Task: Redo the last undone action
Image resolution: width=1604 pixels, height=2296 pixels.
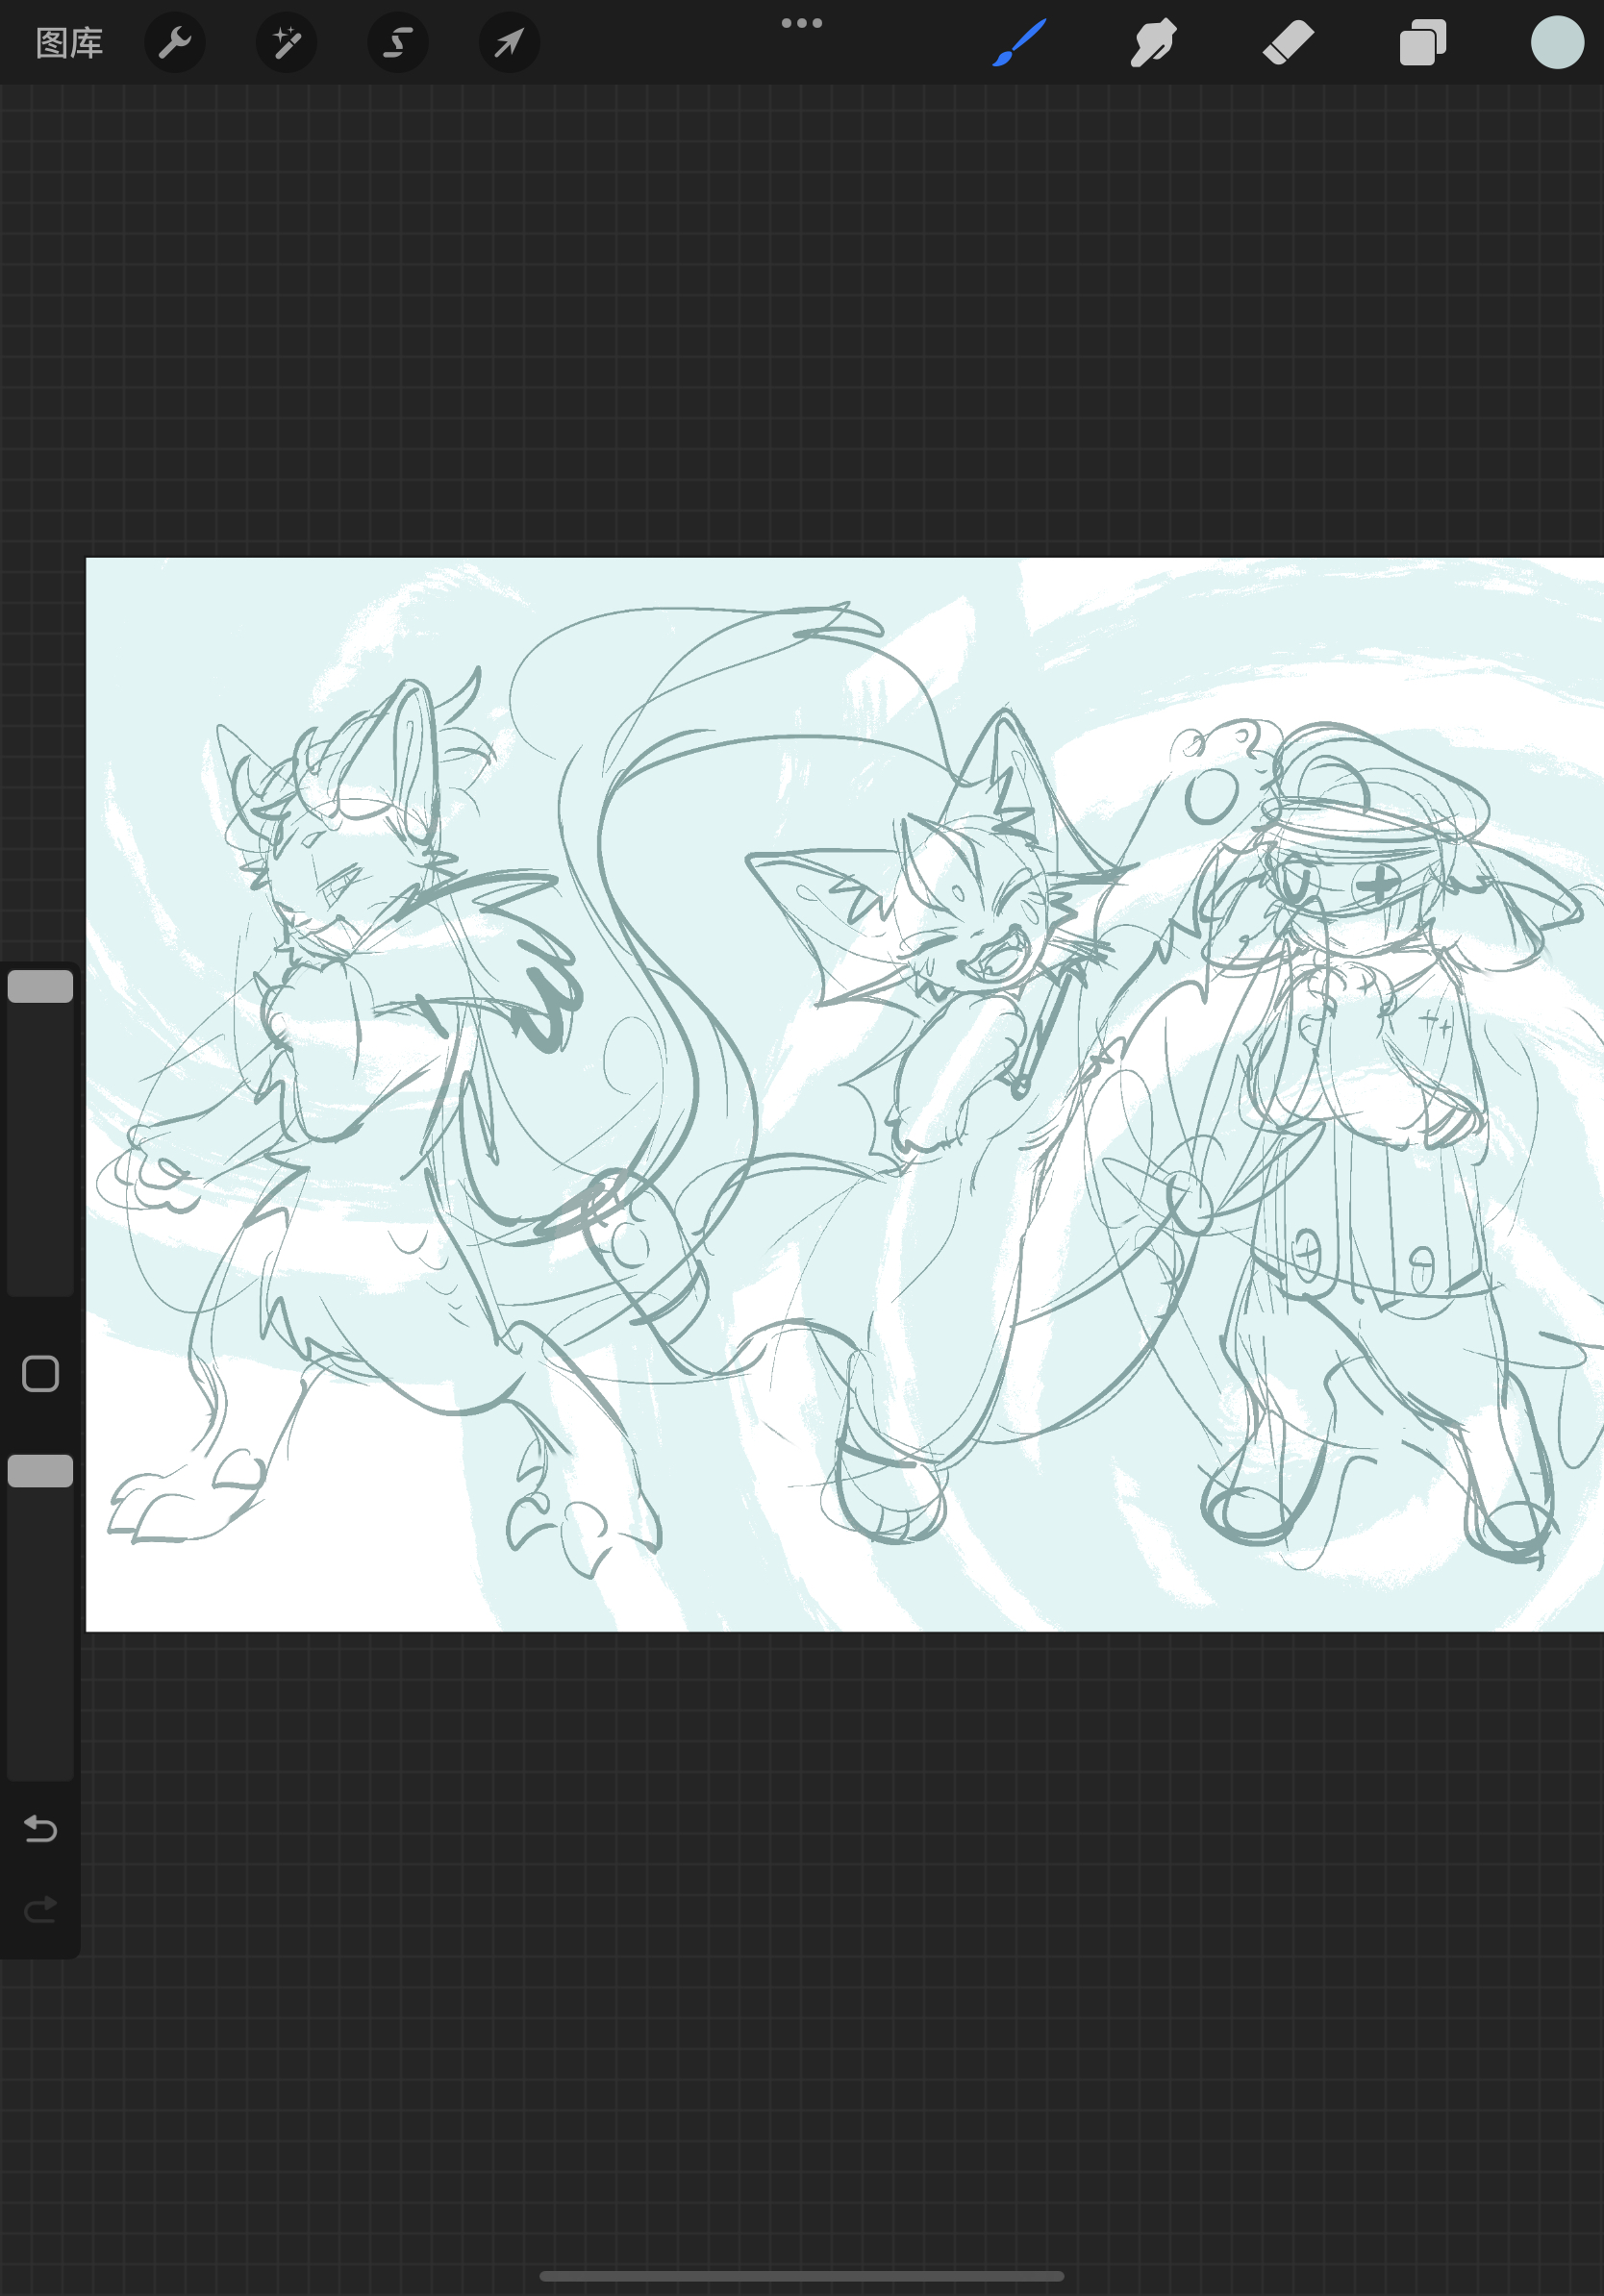Action: (40, 1910)
